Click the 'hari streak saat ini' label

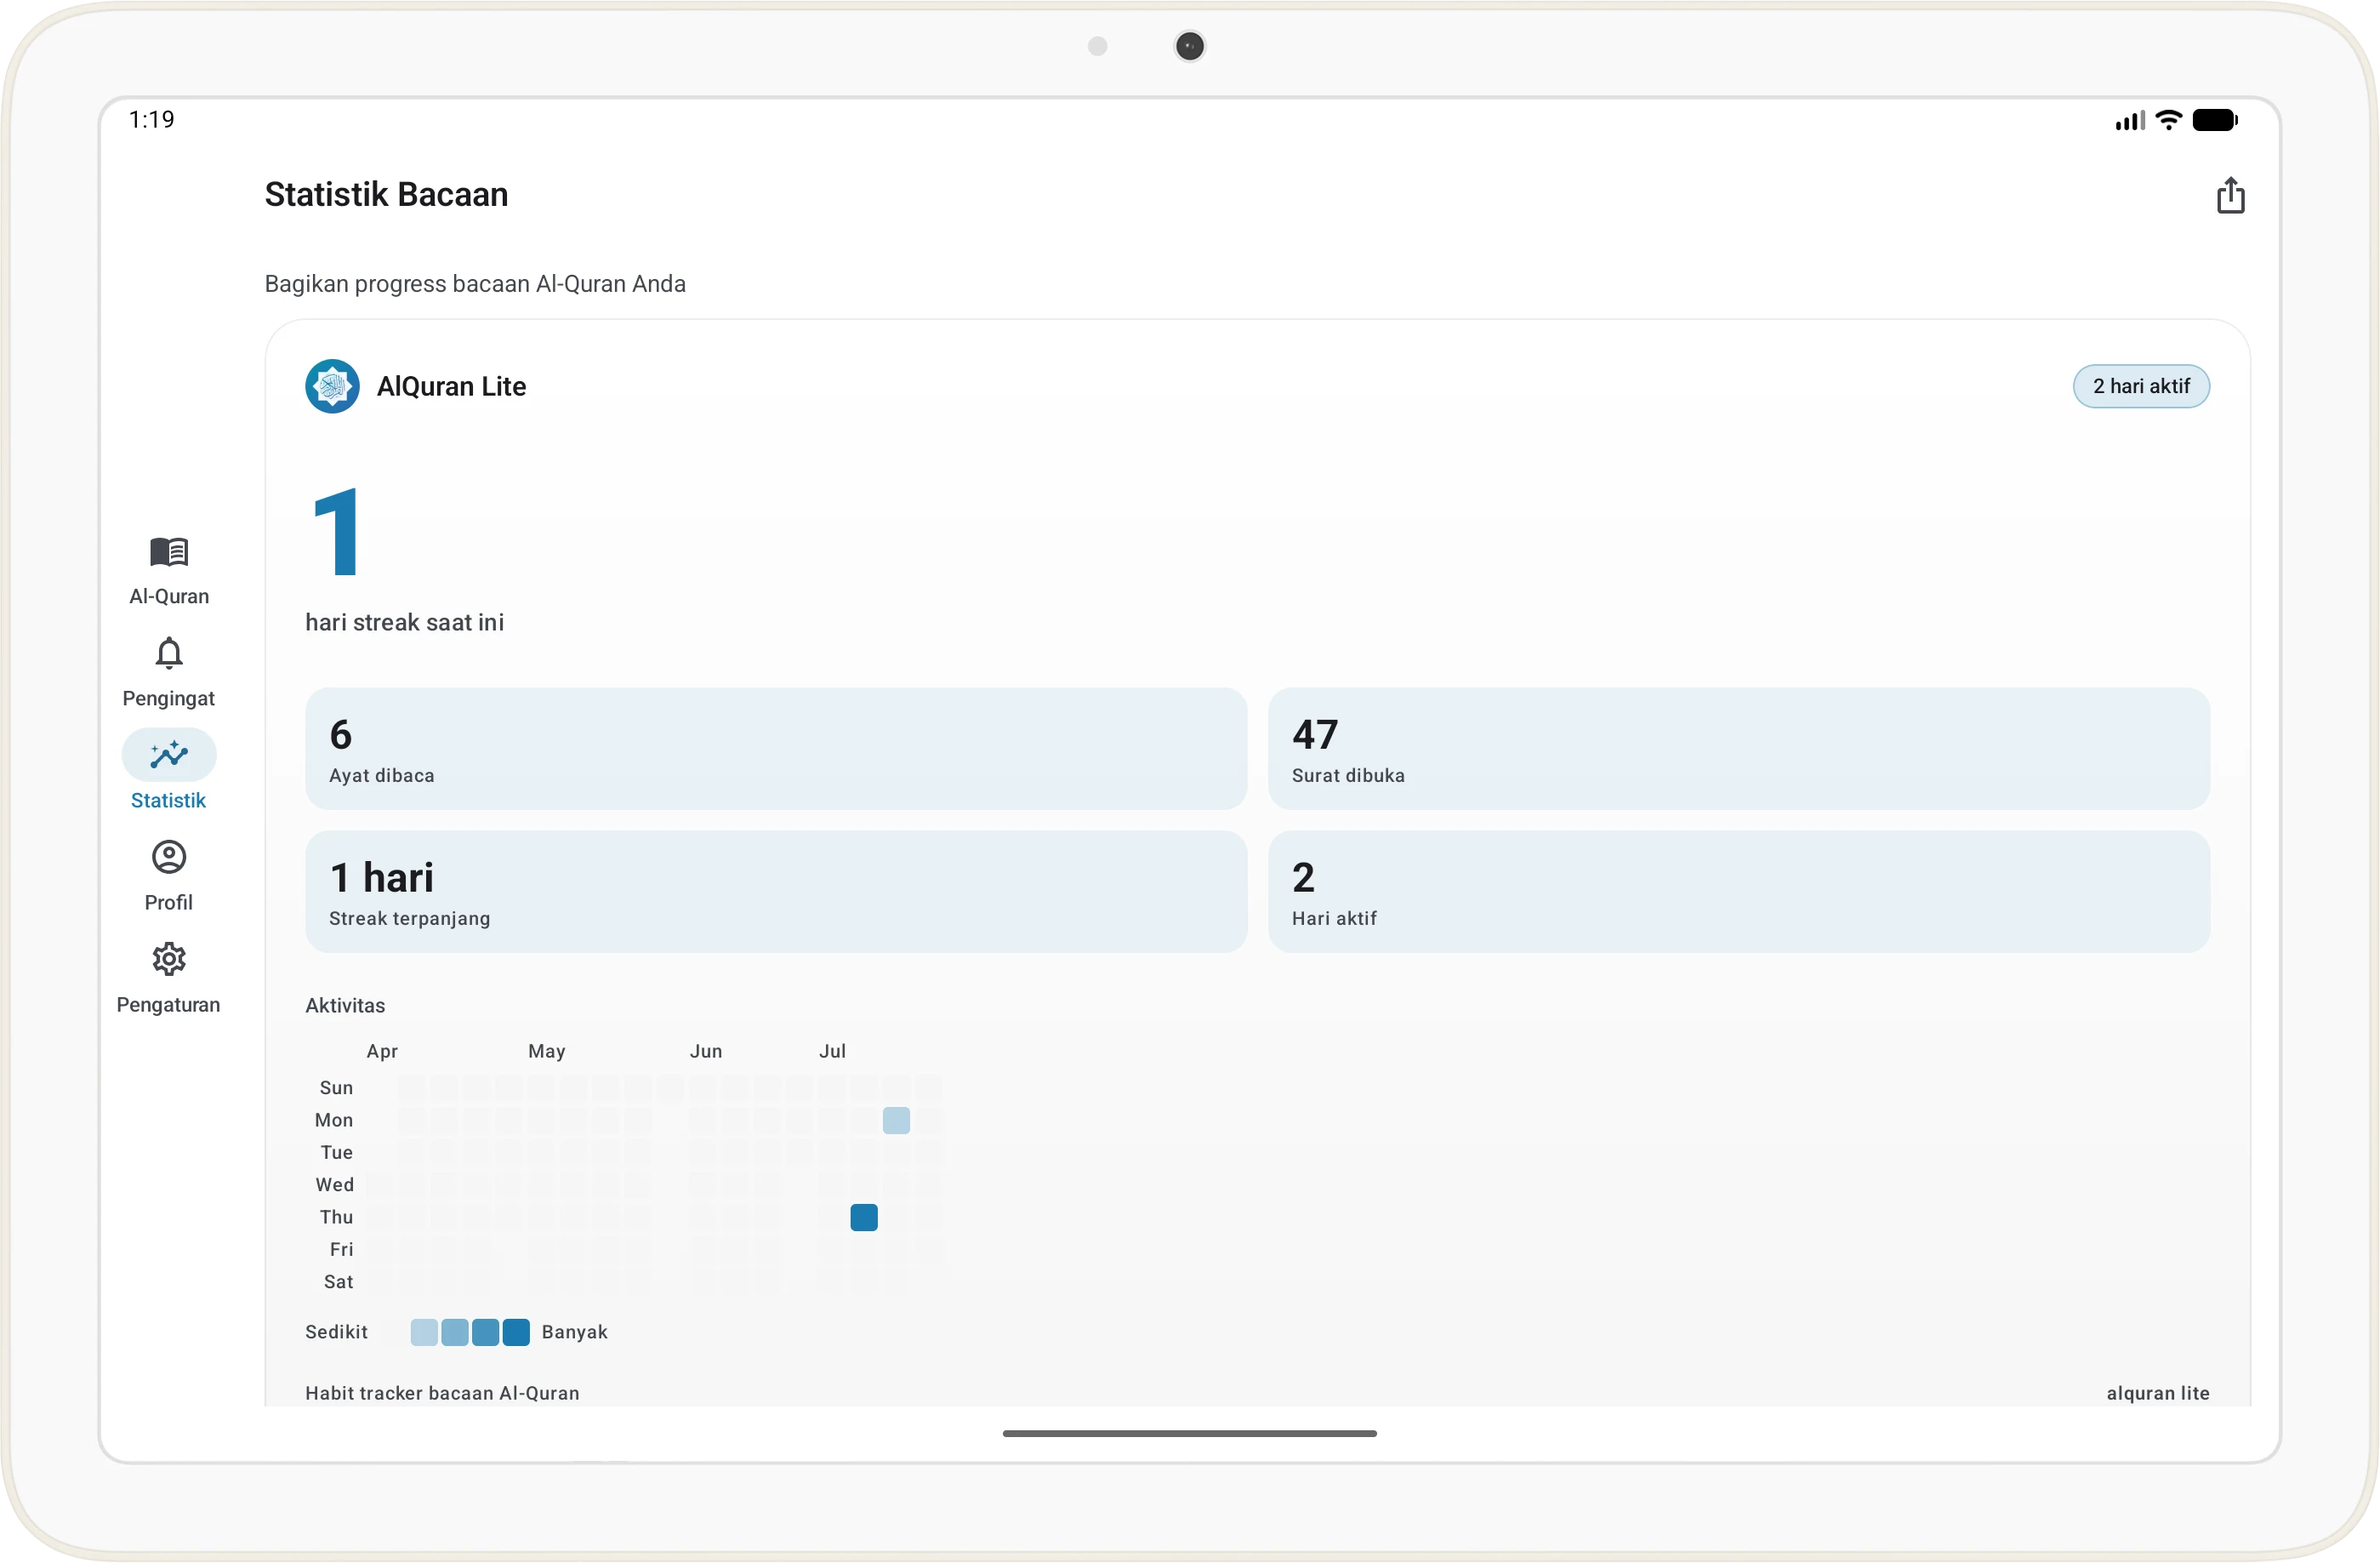pos(404,622)
